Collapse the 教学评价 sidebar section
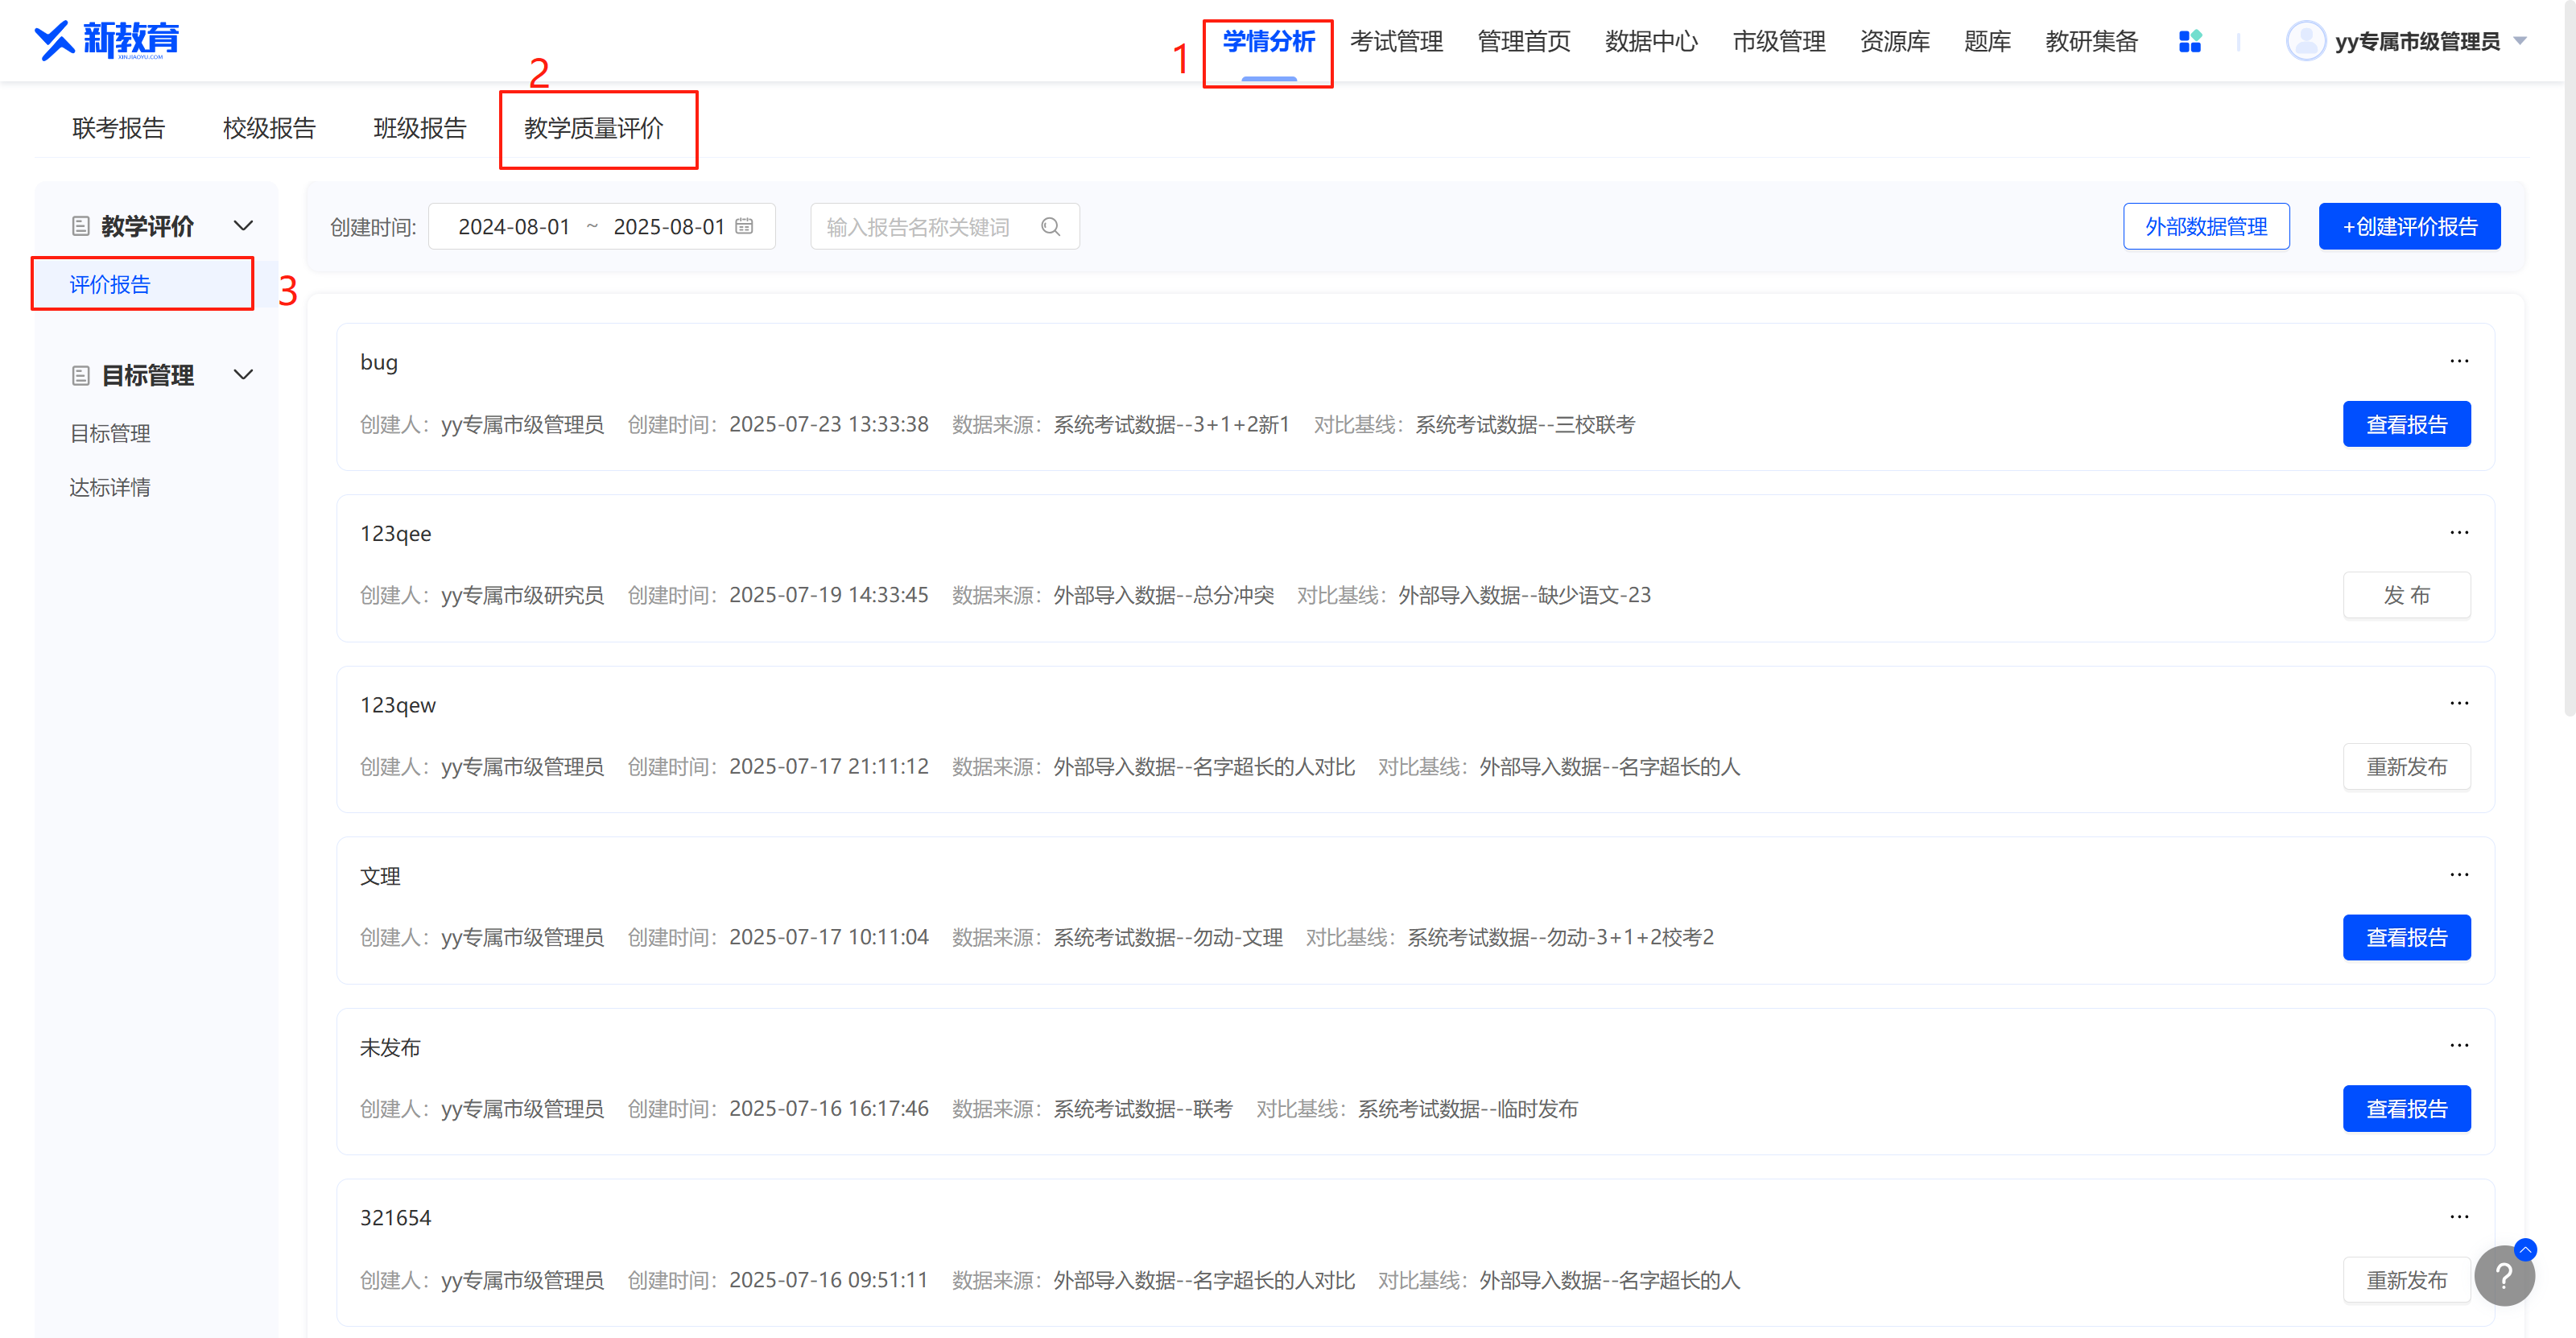Screen dimensions: 2576x1338 (x=243, y=226)
